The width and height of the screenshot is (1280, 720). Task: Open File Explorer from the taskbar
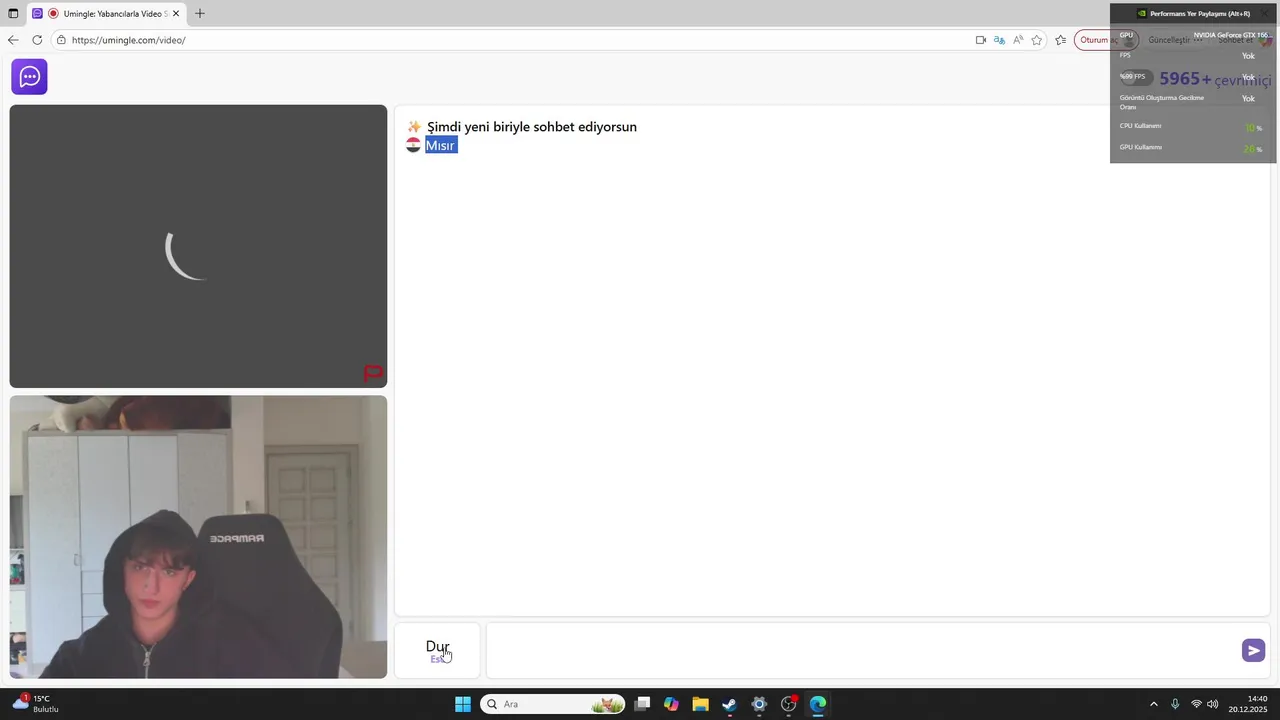click(700, 704)
